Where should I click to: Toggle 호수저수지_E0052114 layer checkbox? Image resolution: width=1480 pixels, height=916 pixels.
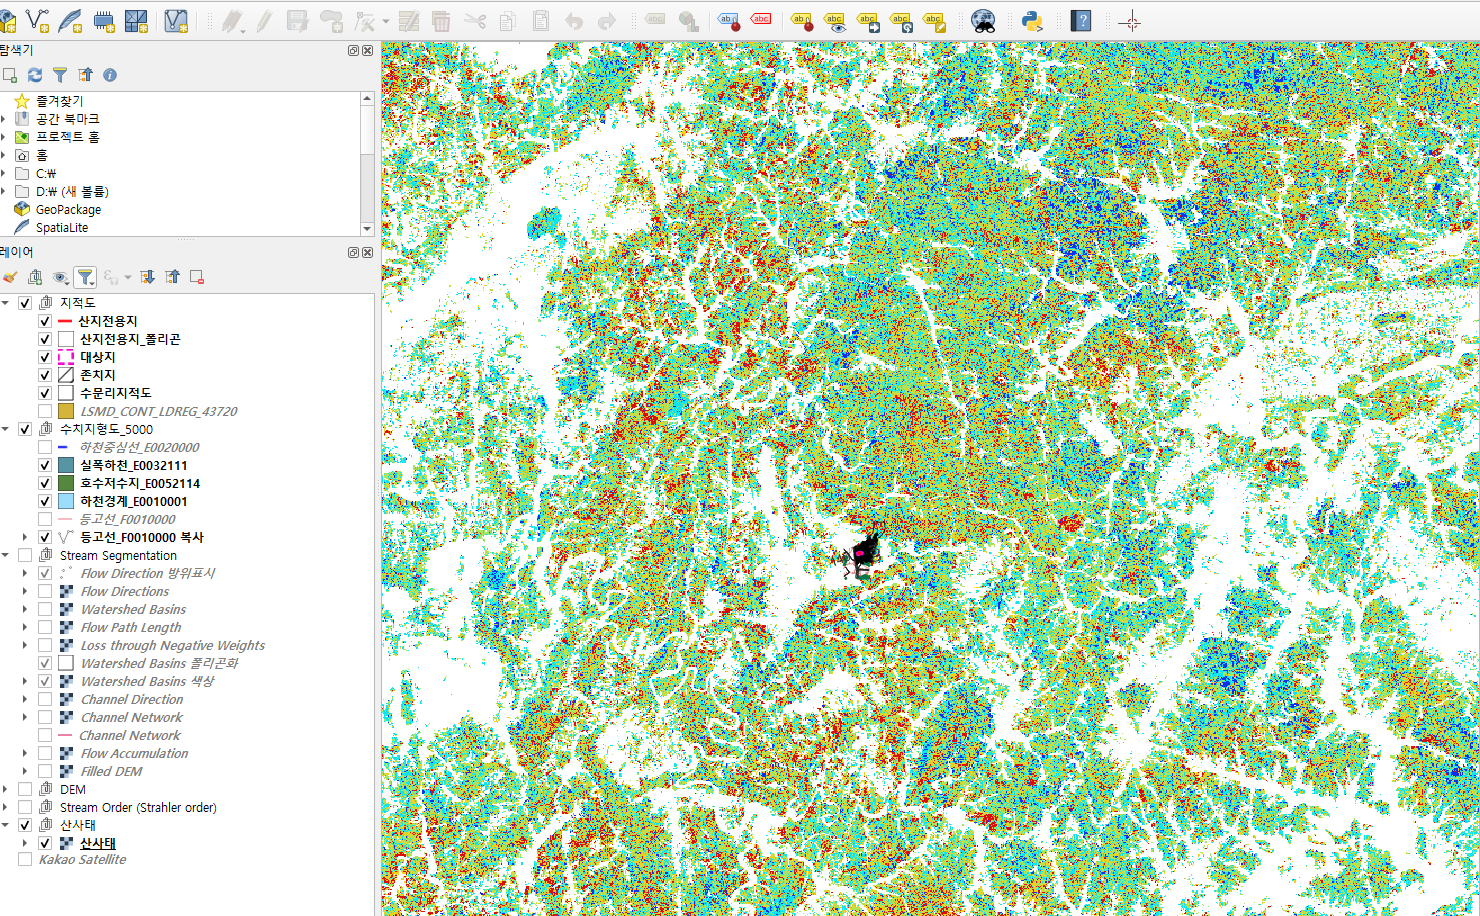[x=45, y=483]
